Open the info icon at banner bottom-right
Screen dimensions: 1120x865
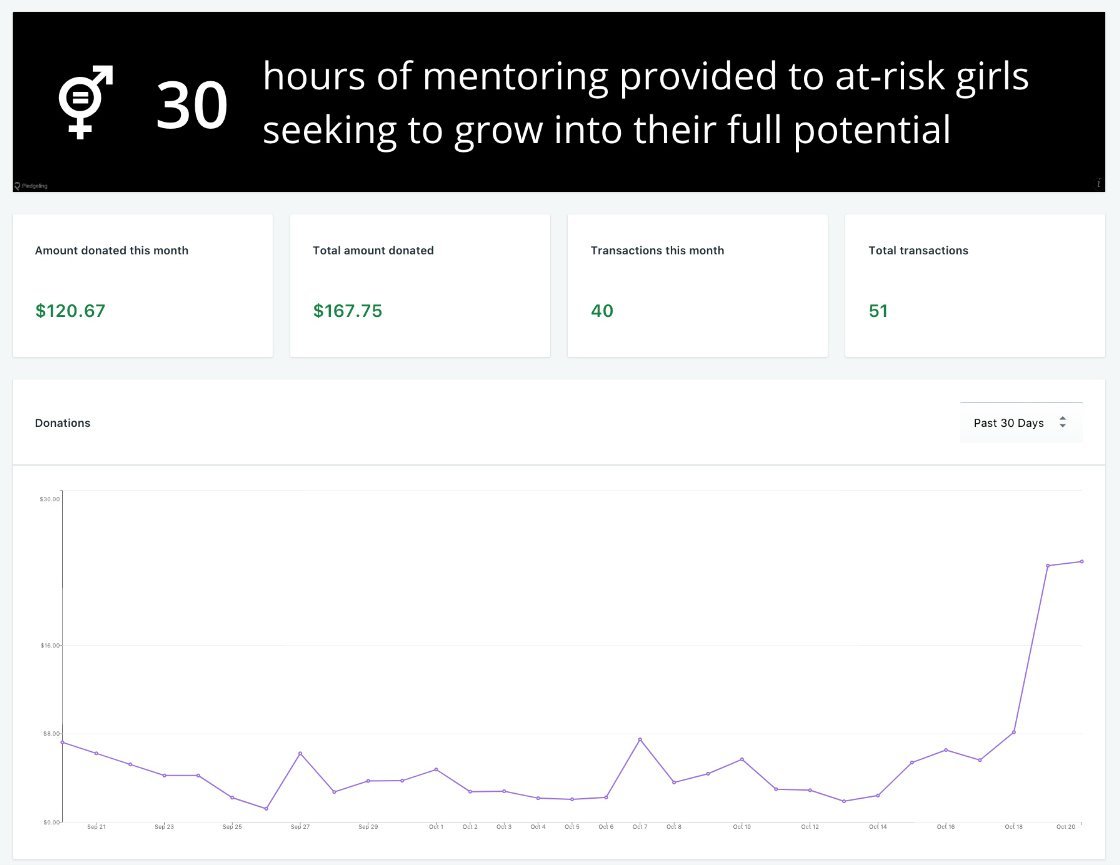(x=1099, y=183)
